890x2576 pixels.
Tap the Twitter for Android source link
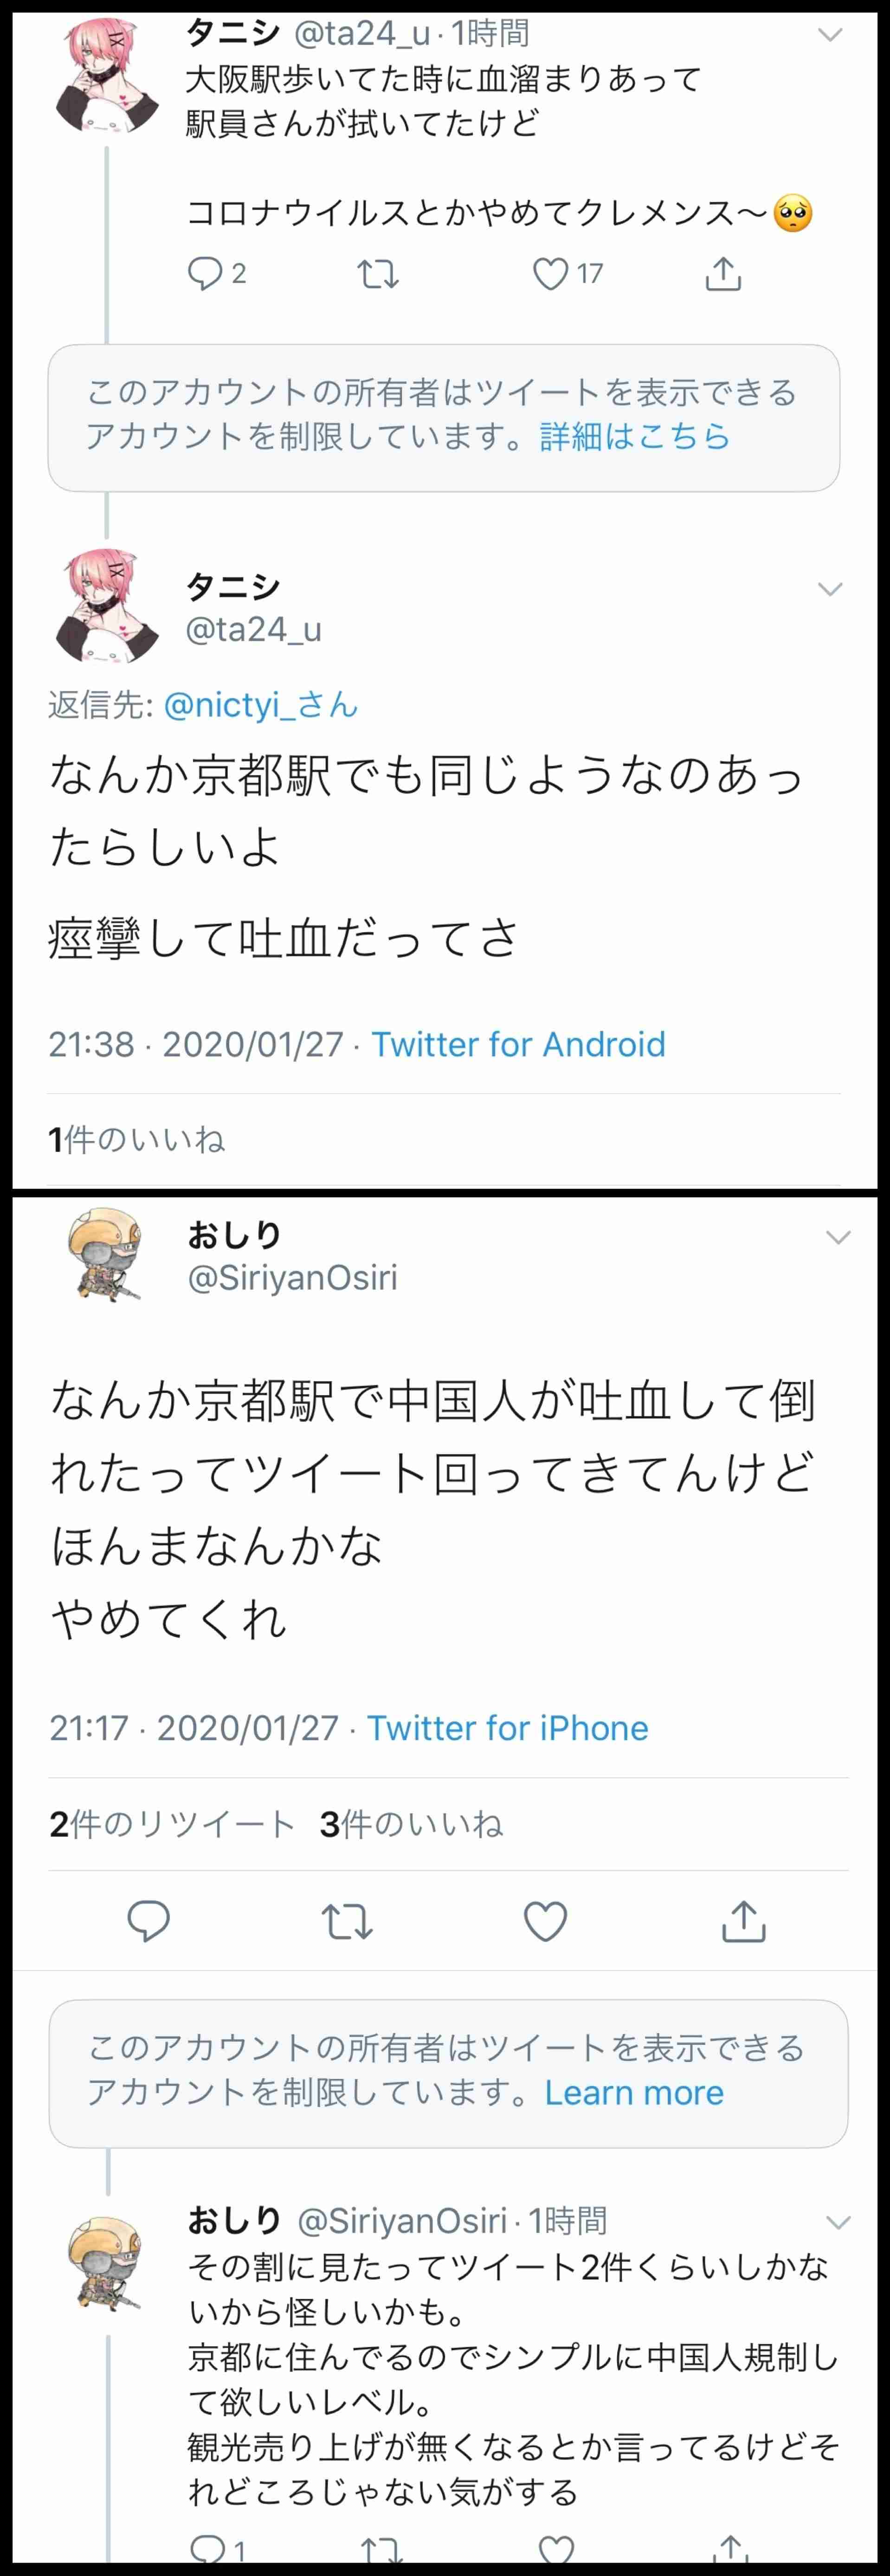click(518, 1044)
